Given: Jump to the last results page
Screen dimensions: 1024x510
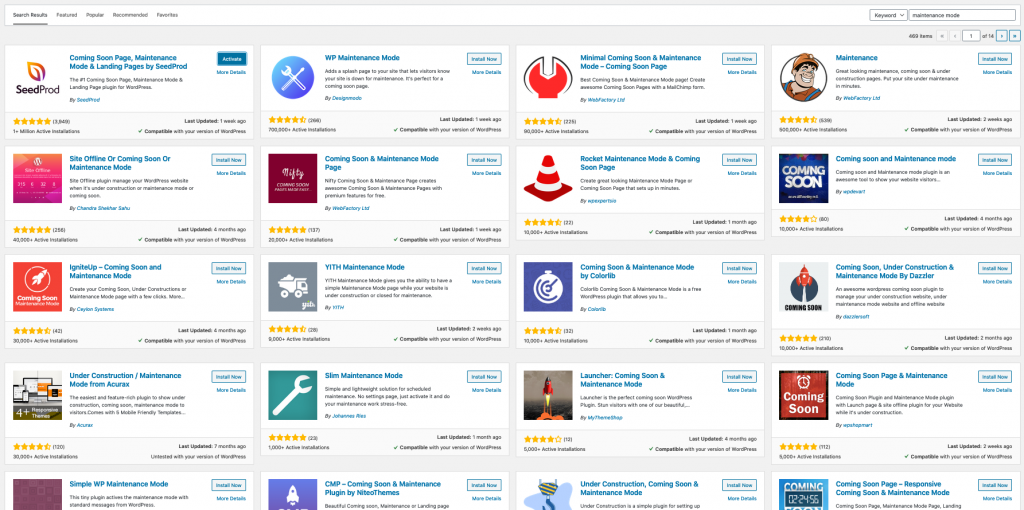Looking at the screenshot, I should [x=1014, y=36].
